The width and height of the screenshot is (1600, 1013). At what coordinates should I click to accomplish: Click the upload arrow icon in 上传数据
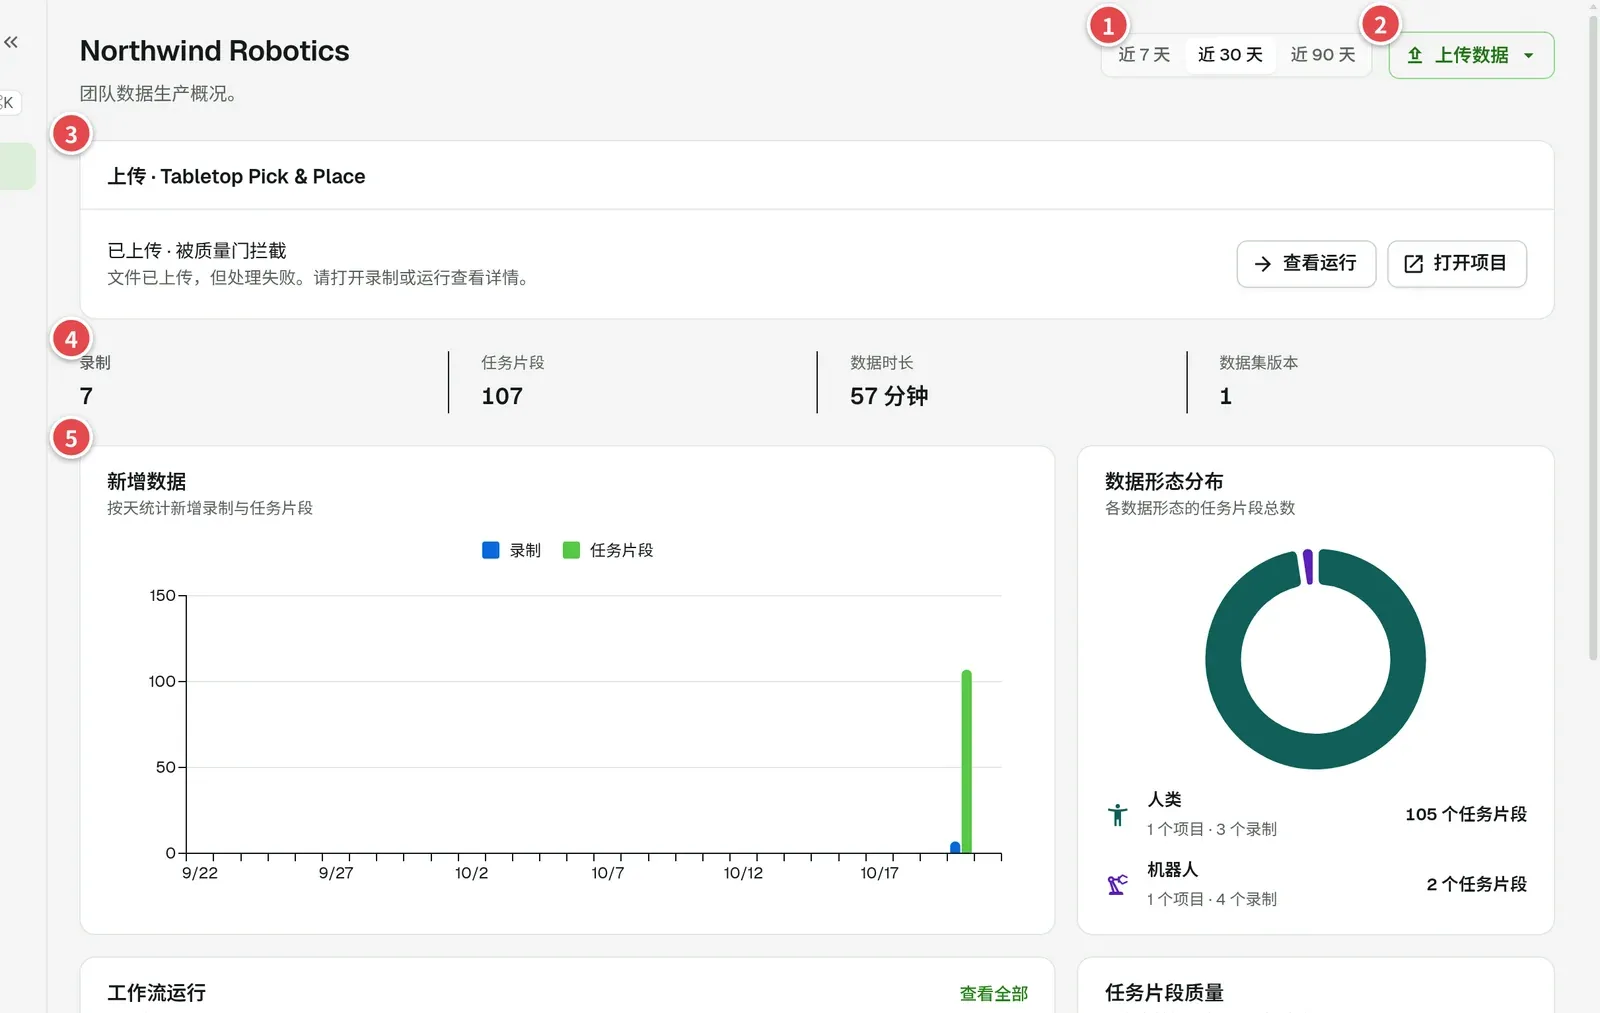[x=1415, y=55]
